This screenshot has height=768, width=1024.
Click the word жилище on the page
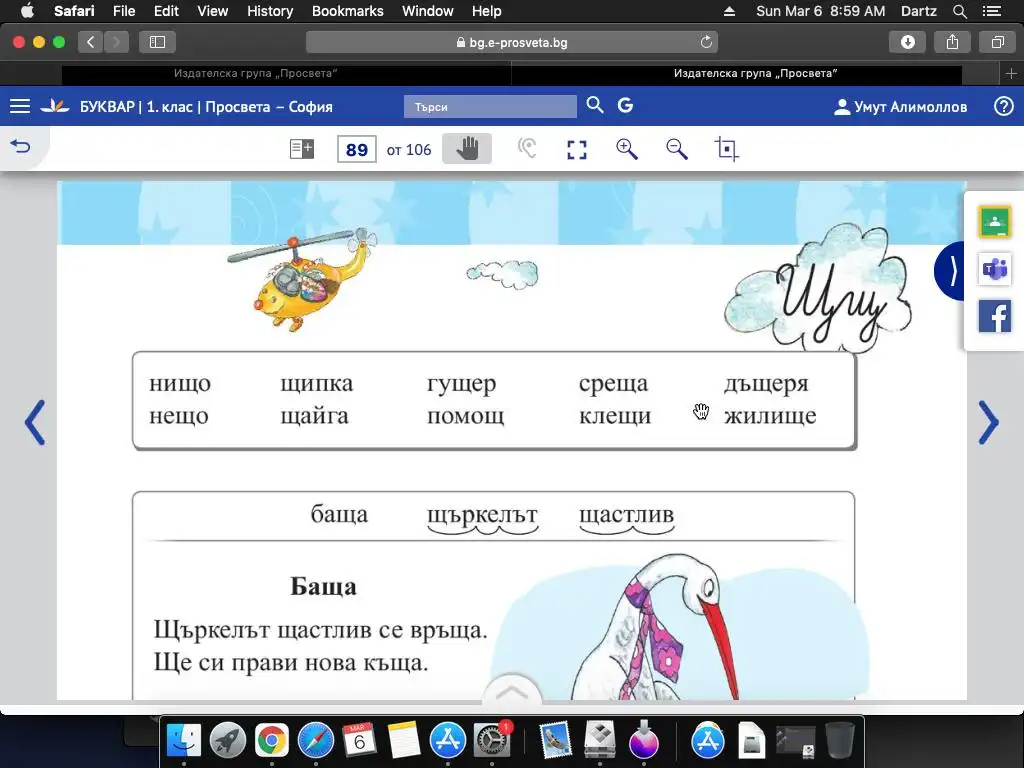pyautogui.click(x=770, y=415)
